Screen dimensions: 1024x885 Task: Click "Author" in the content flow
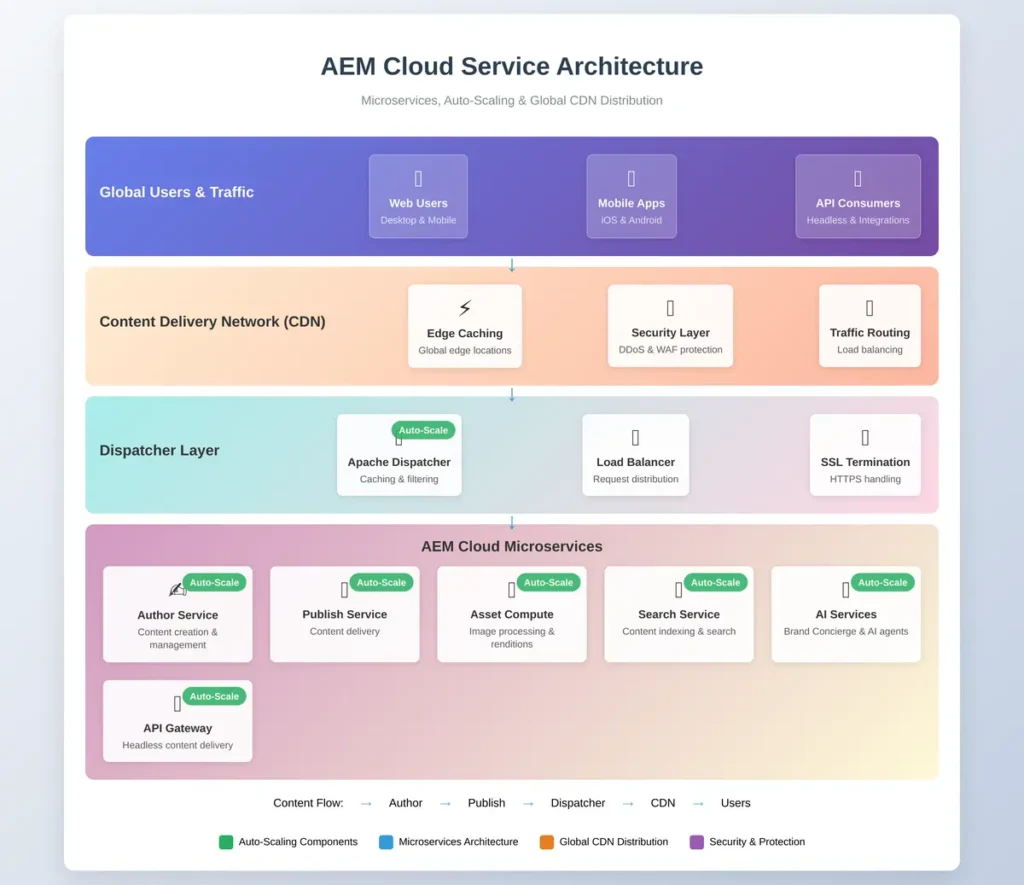406,803
